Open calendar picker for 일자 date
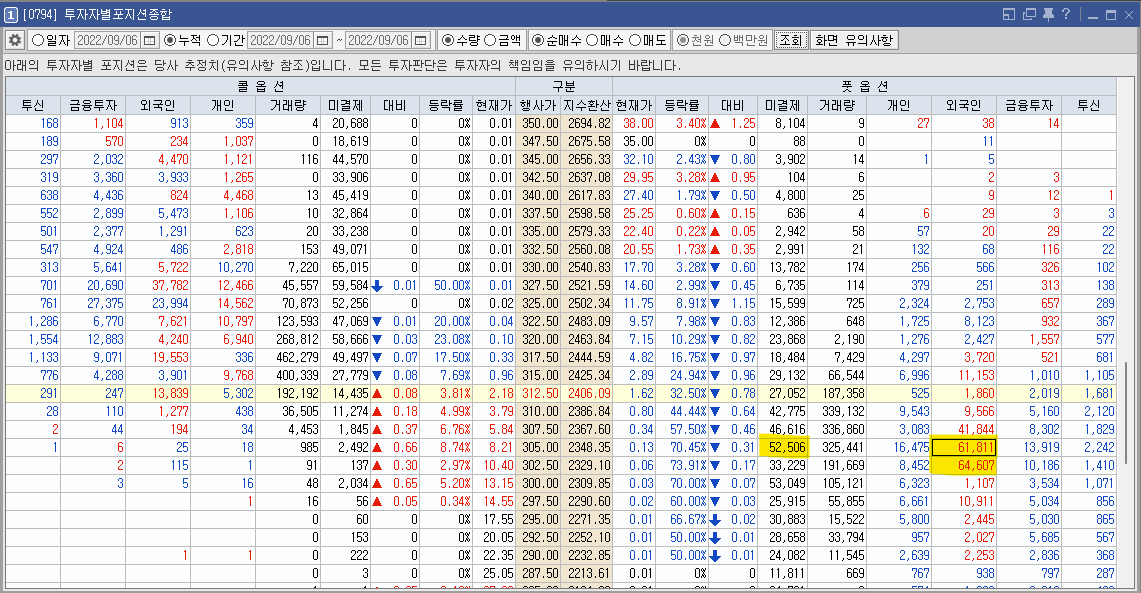 (150, 40)
